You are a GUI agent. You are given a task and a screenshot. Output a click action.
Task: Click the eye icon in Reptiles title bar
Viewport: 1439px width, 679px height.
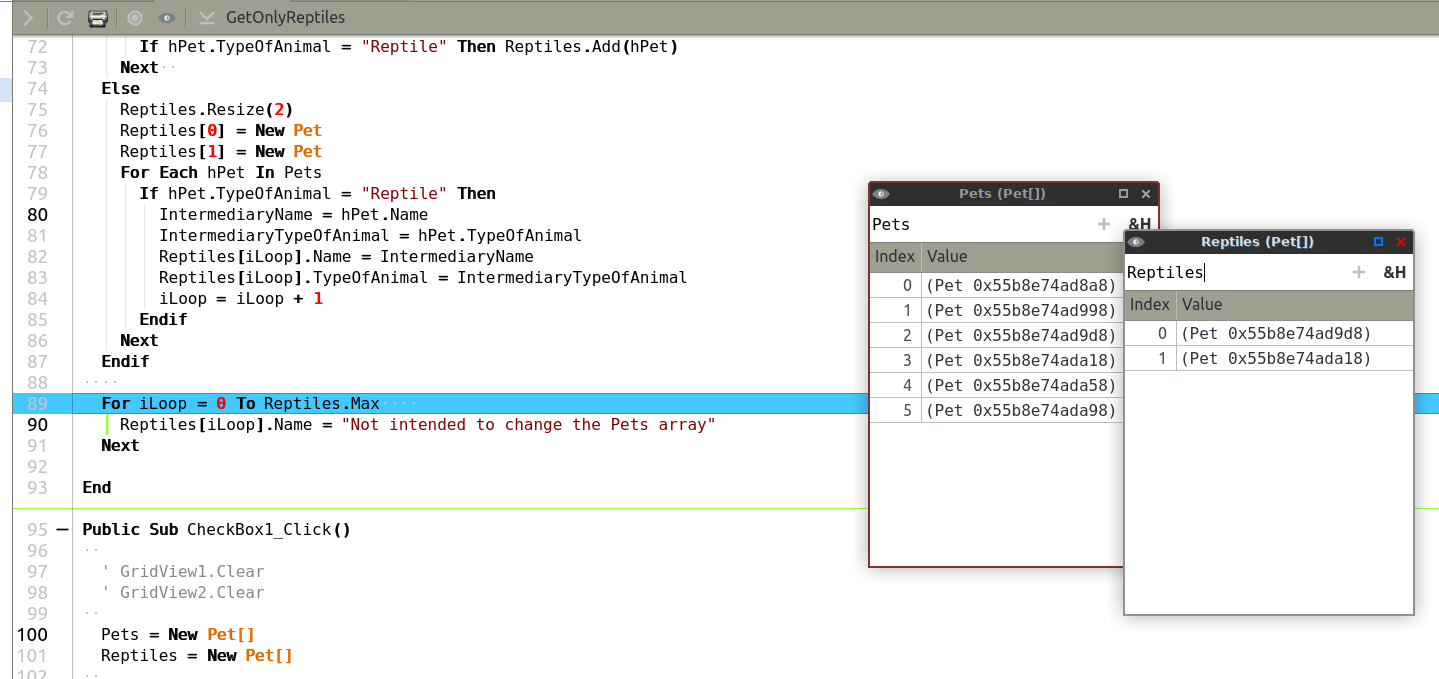pyautogui.click(x=1136, y=242)
